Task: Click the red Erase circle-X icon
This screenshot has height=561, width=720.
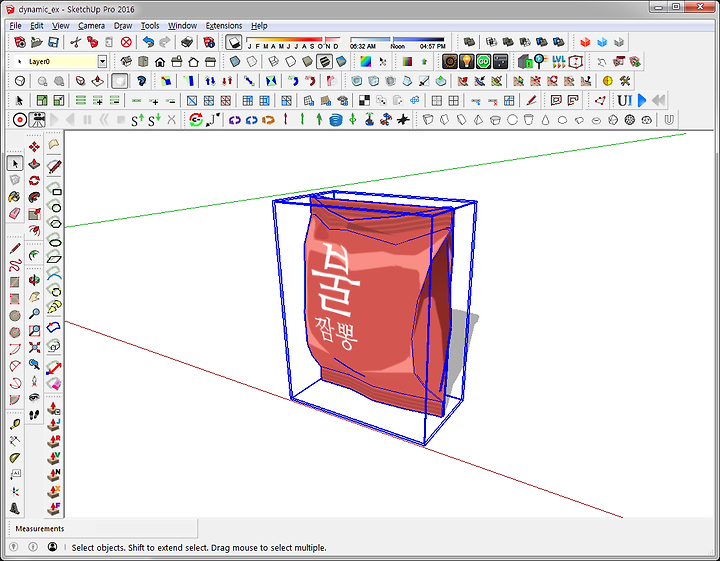Action: [126, 42]
